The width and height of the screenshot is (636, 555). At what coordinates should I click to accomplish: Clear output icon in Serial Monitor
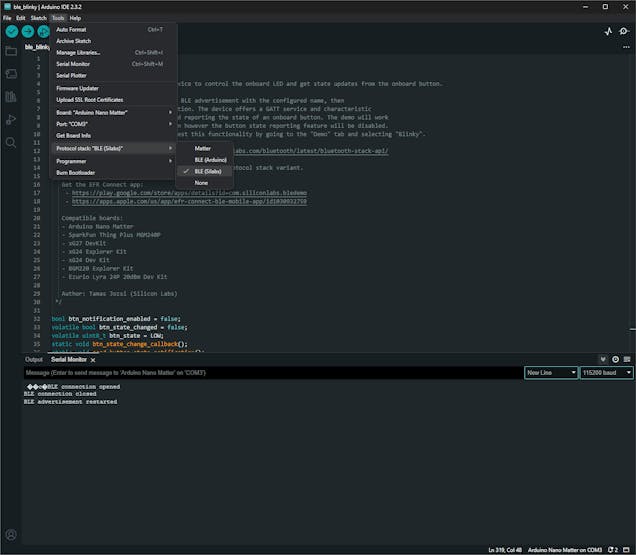click(x=627, y=359)
